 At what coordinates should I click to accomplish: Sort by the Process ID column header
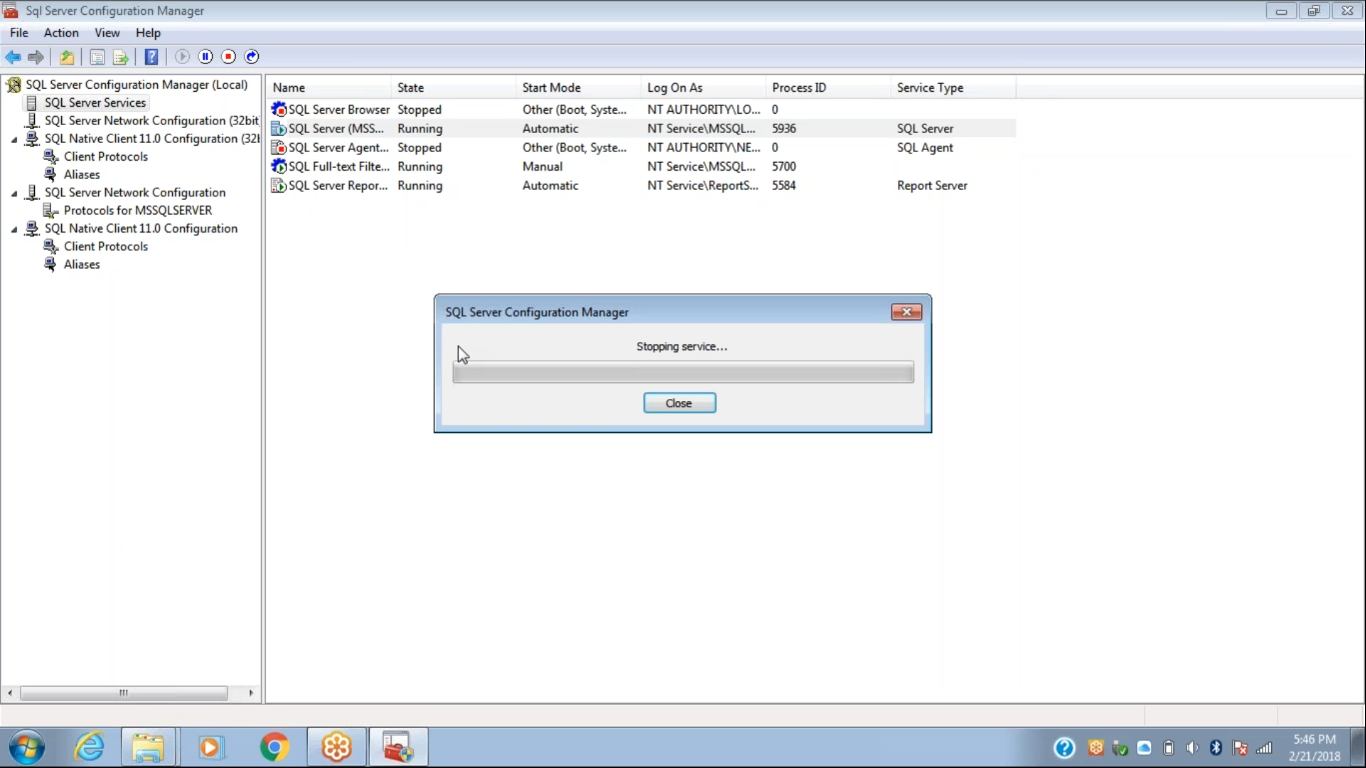click(828, 88)
